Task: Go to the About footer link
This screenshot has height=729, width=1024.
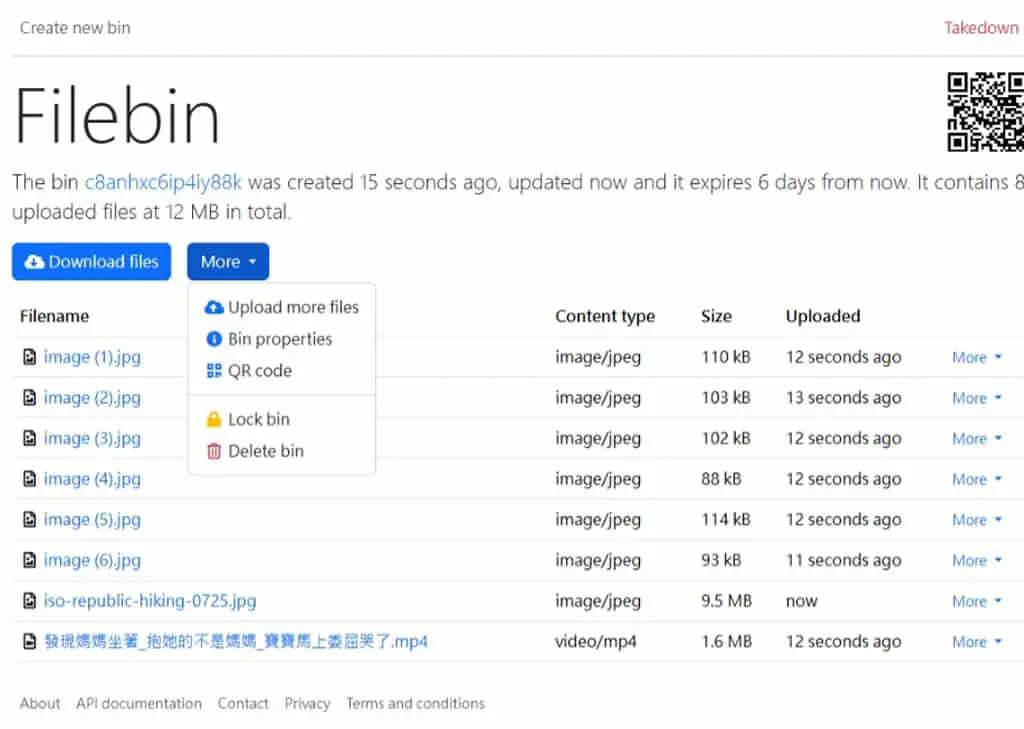Action: tap(40, 704)
